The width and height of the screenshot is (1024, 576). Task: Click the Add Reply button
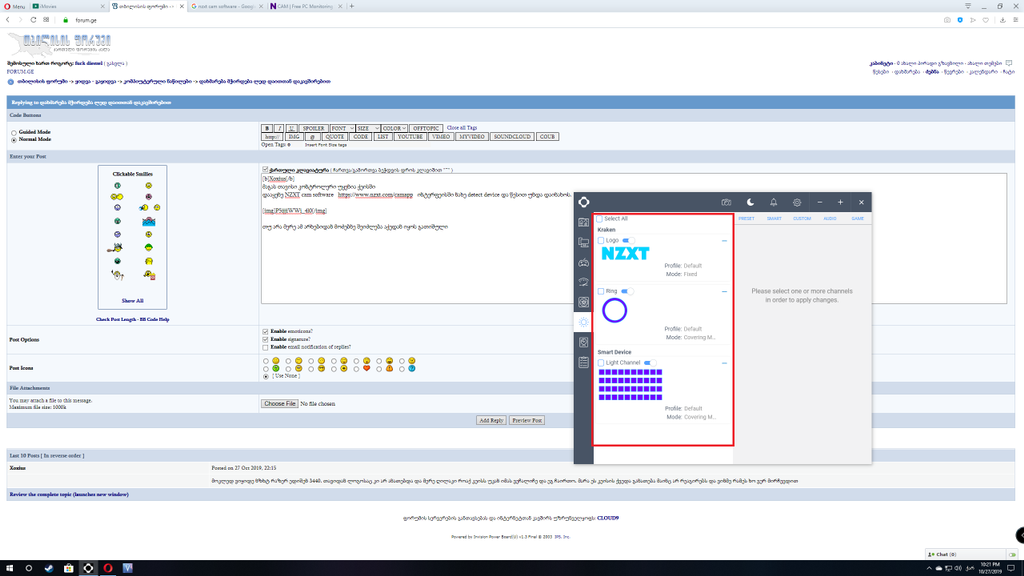coord(491,421)
